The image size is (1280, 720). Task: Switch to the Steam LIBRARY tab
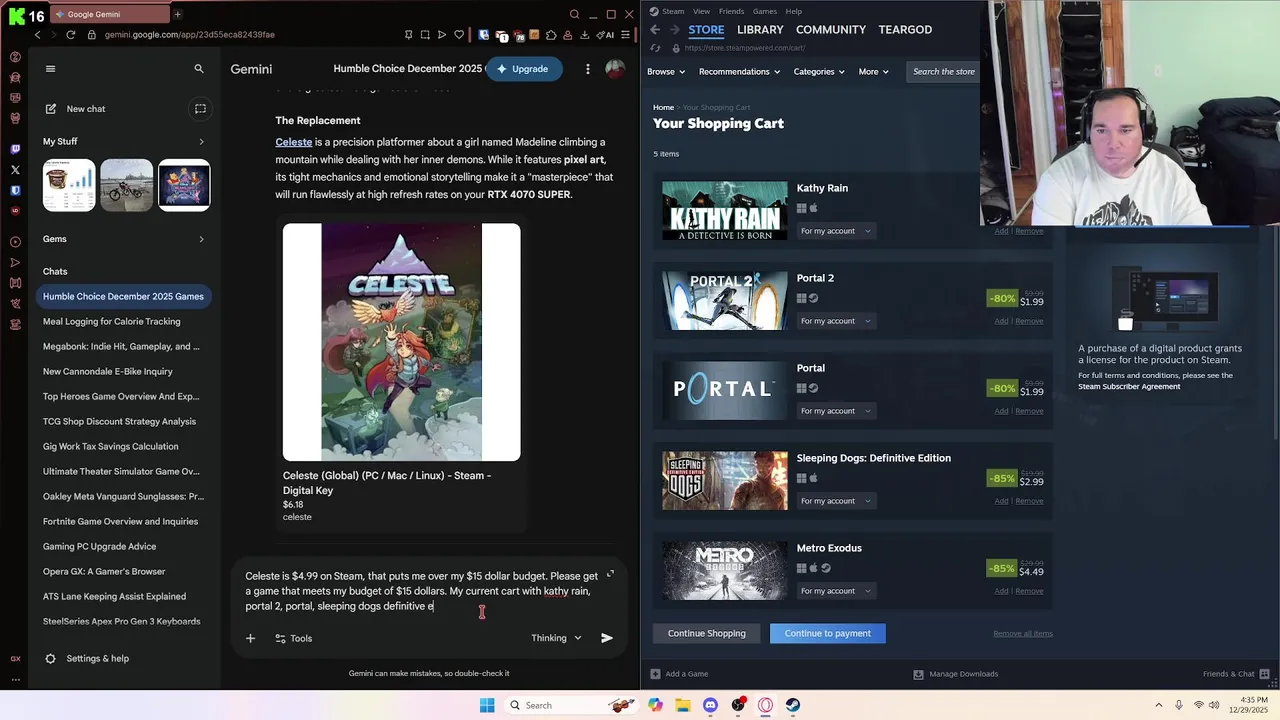(760, 30)
